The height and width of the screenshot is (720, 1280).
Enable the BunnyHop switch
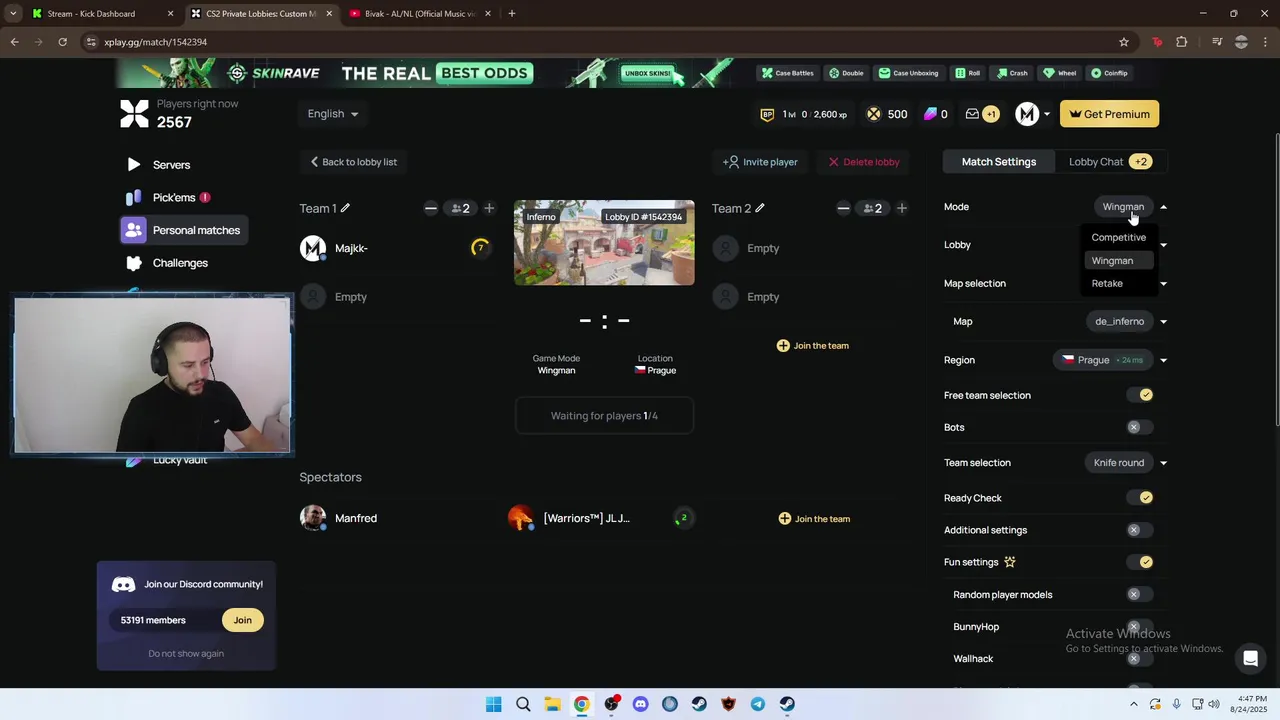click(1140, 627)
